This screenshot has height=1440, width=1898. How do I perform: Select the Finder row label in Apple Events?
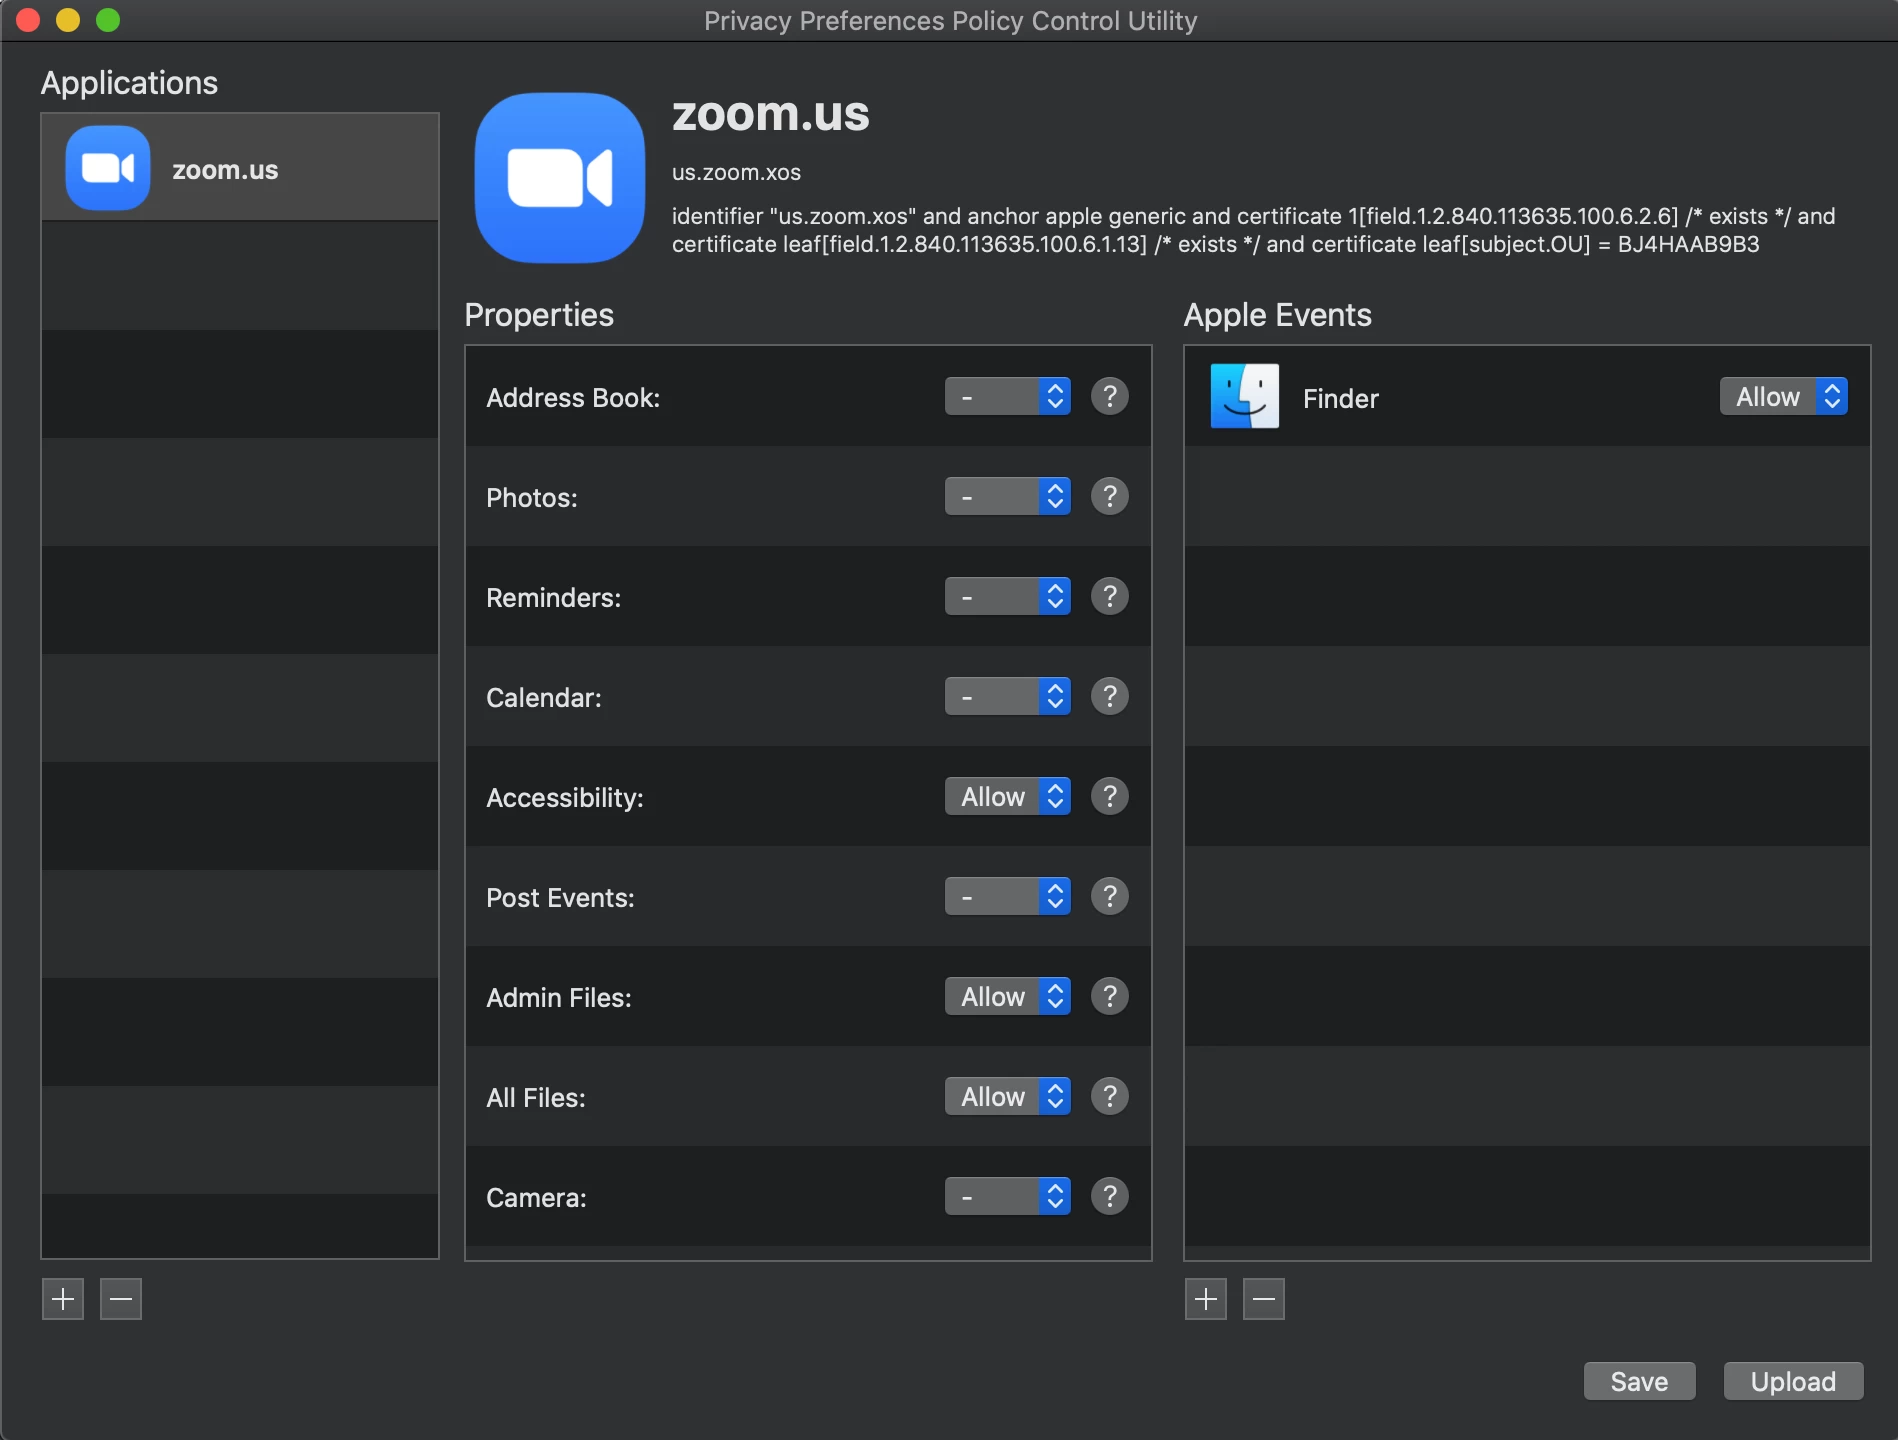click(1341, 398)
